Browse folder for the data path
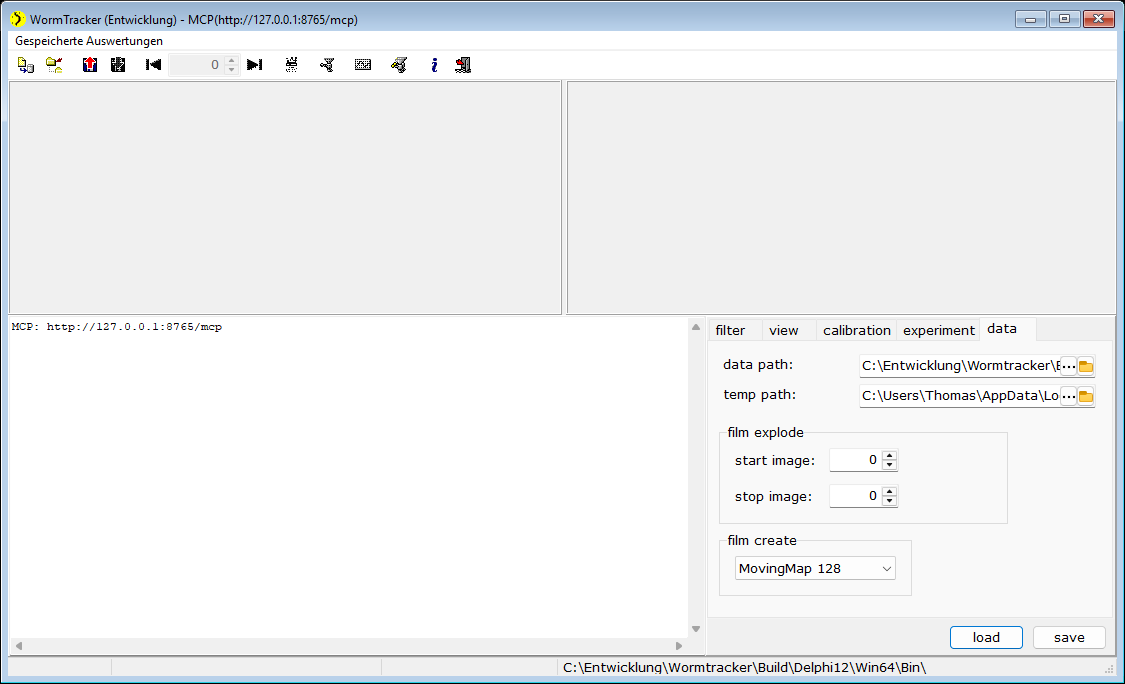Screen dimensions: 1125x684 (x=1086, y=366)
